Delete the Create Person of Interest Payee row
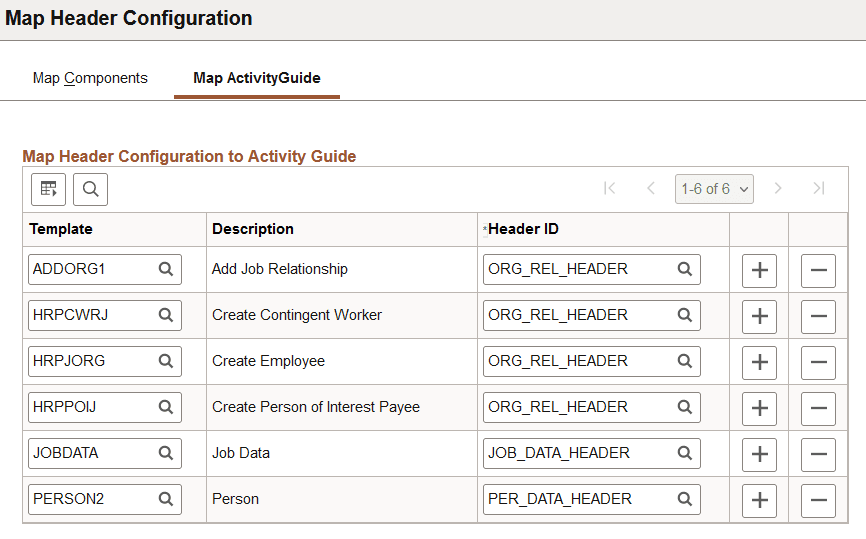This screenshot has height=539, width=866. pos(818,408)
